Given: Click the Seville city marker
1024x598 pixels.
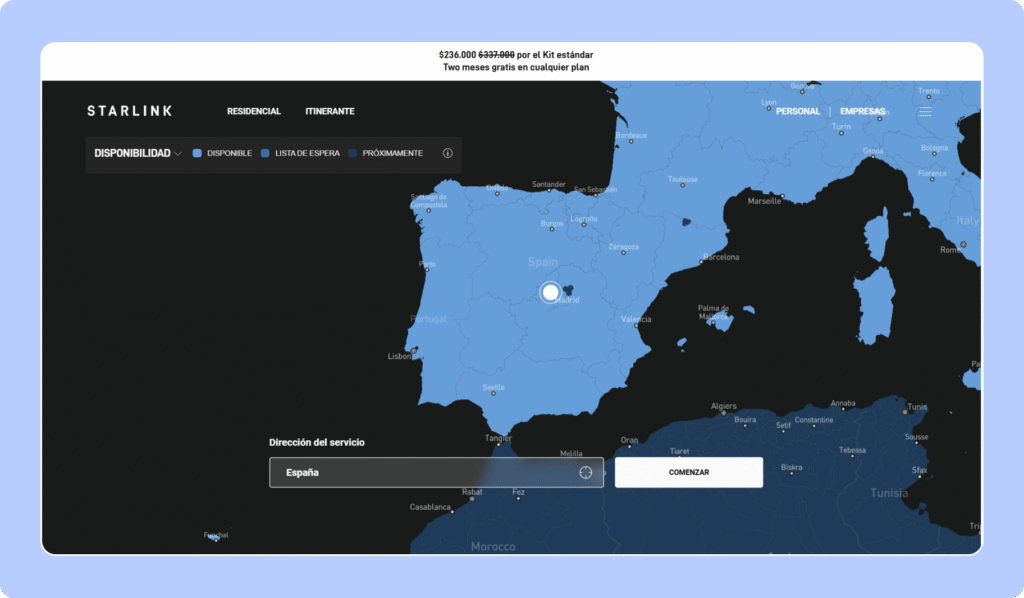Looking at the screenshot, I should pos(490,393).
